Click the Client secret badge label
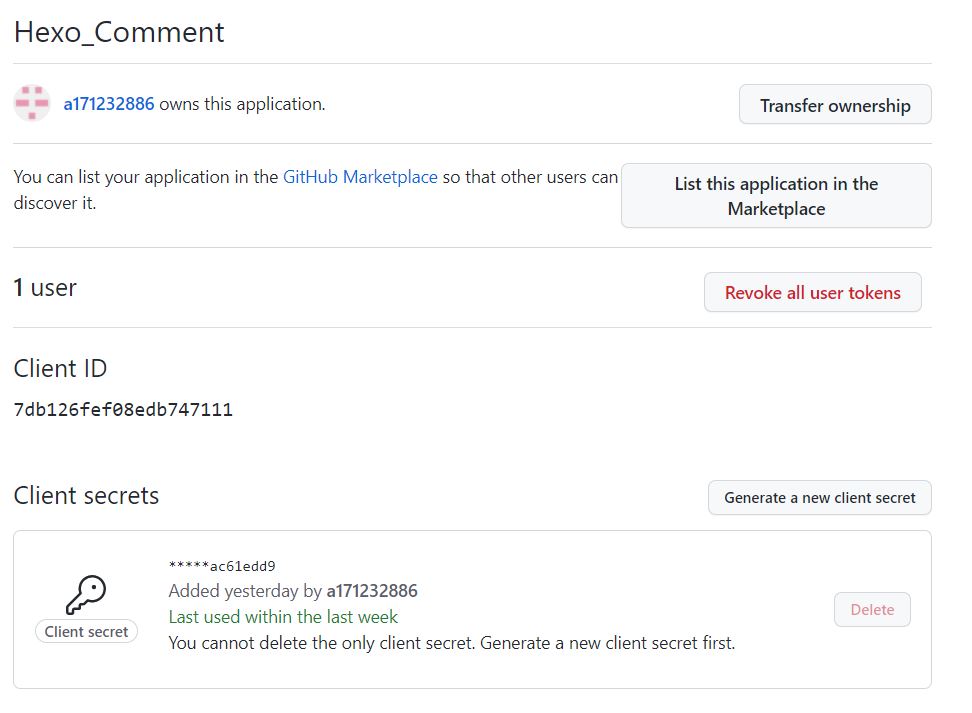 point(86,631)
